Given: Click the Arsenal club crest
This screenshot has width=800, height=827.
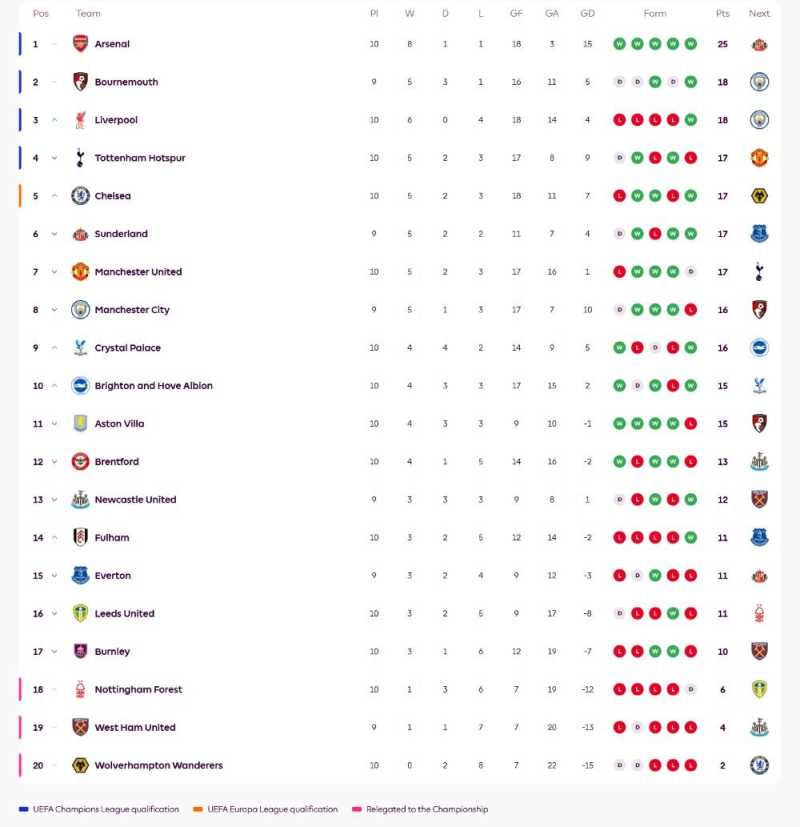Looking at the screenshot, I should 80,44.
